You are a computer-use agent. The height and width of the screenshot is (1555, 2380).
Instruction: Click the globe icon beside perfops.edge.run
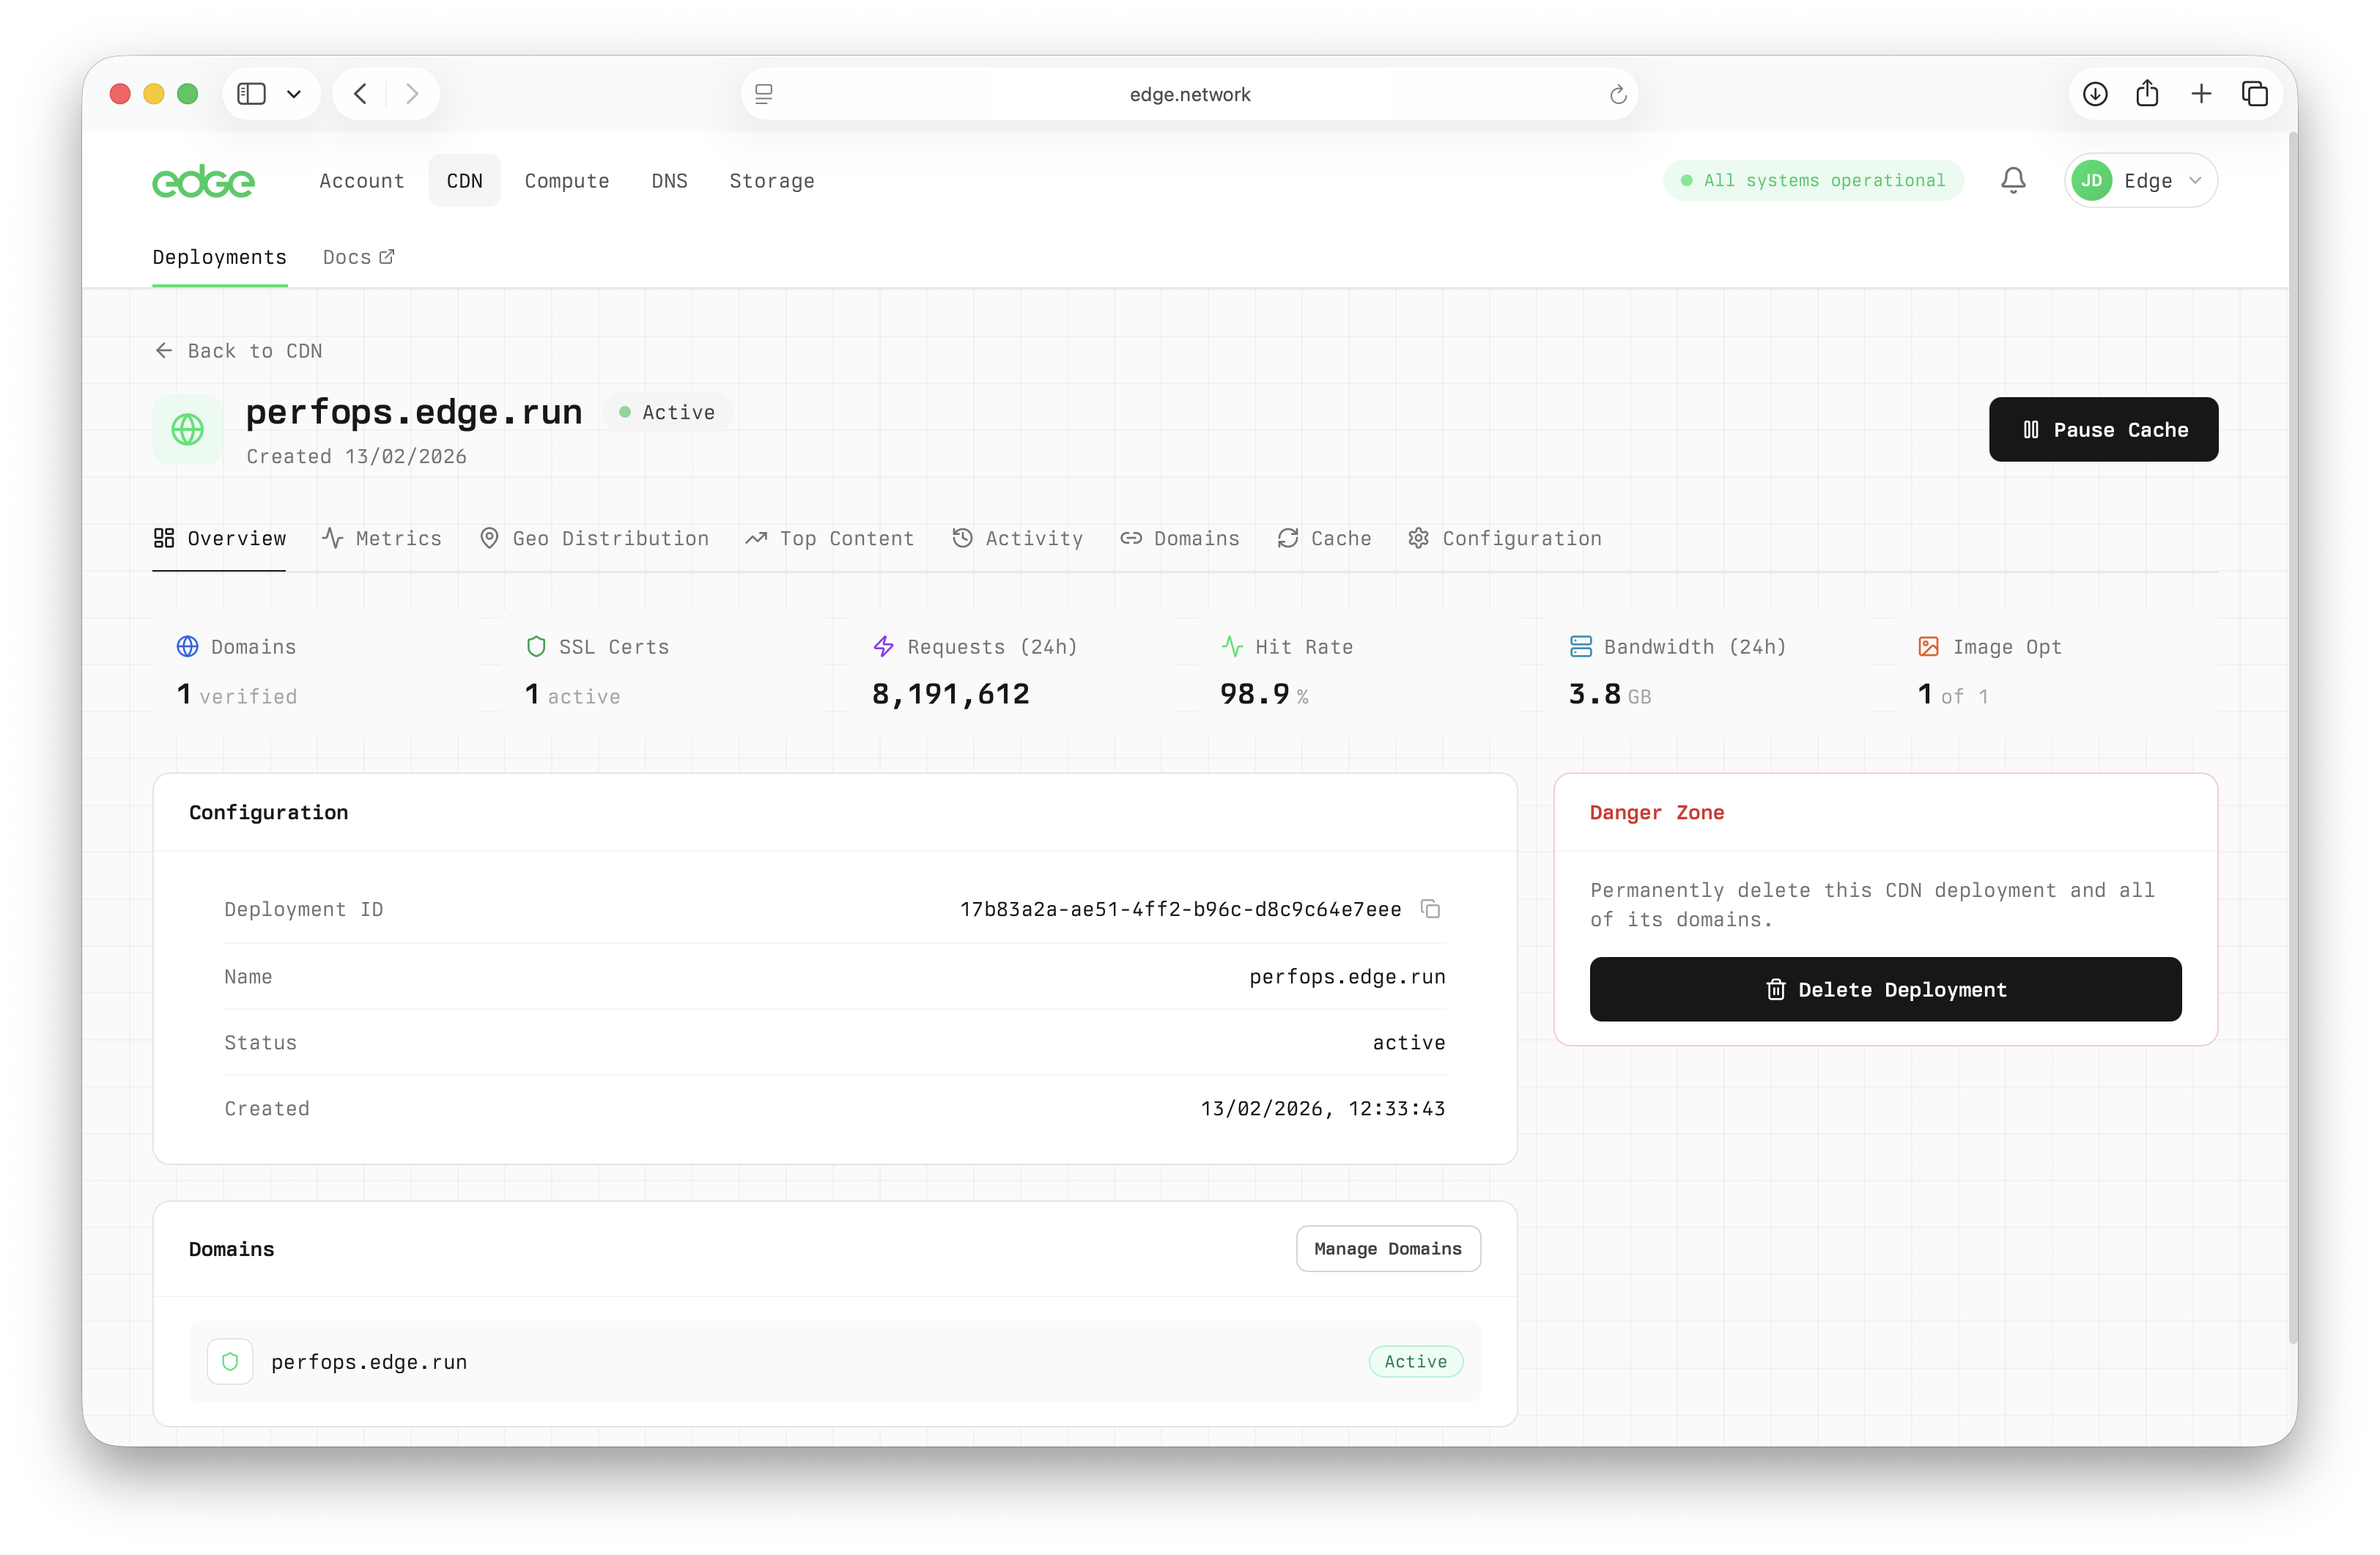187,429
